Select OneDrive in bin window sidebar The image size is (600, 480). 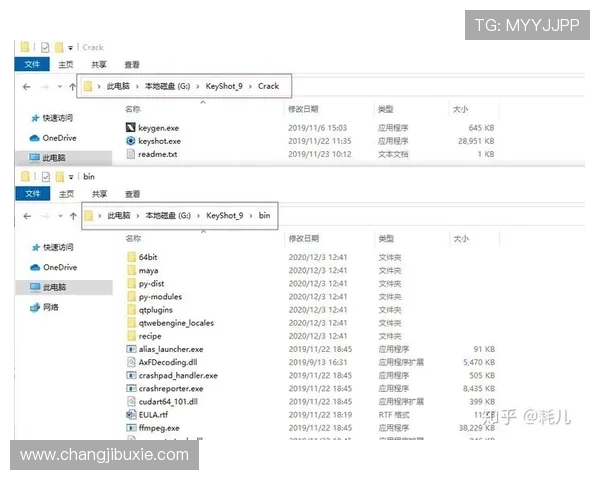point(54,267)
